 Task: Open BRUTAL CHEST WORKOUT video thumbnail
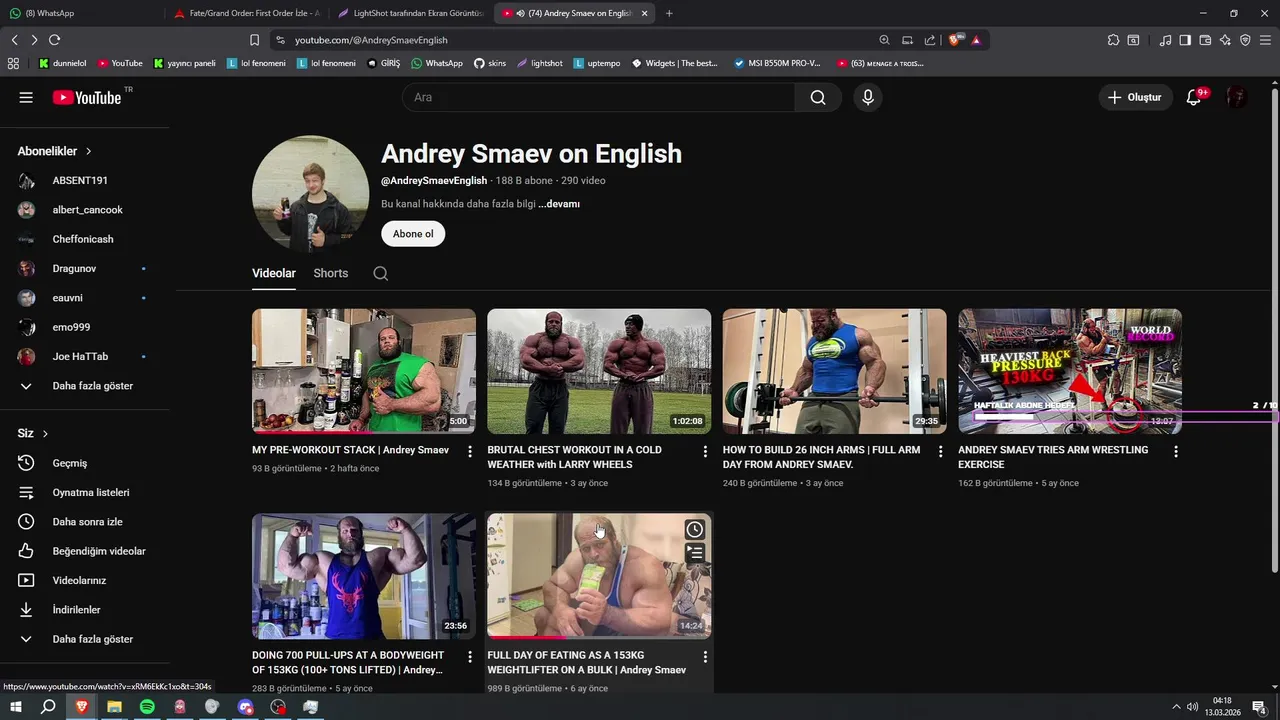[599, 371]
